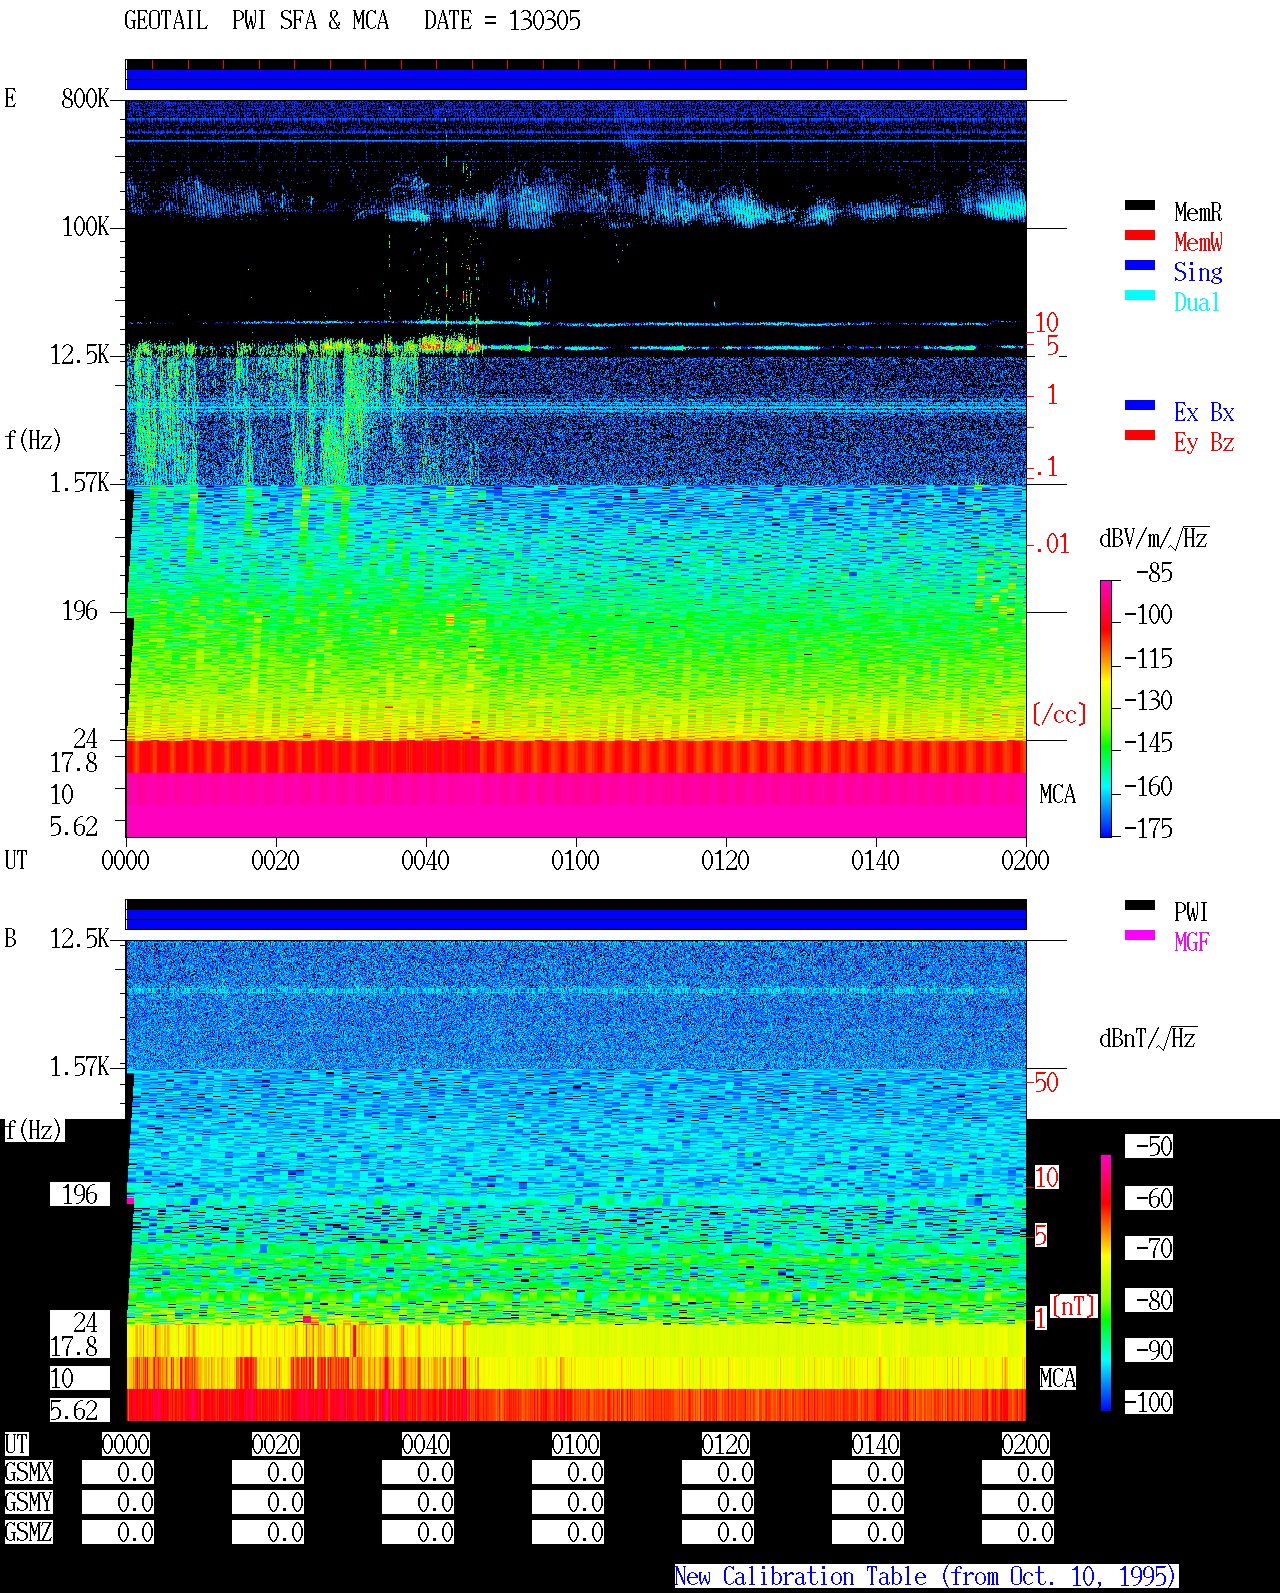Image resolution: width=1280 pixels, height=1593 pixels.
Task: Click the 'E' panel letter label
Action: click(x=10, y=98)
